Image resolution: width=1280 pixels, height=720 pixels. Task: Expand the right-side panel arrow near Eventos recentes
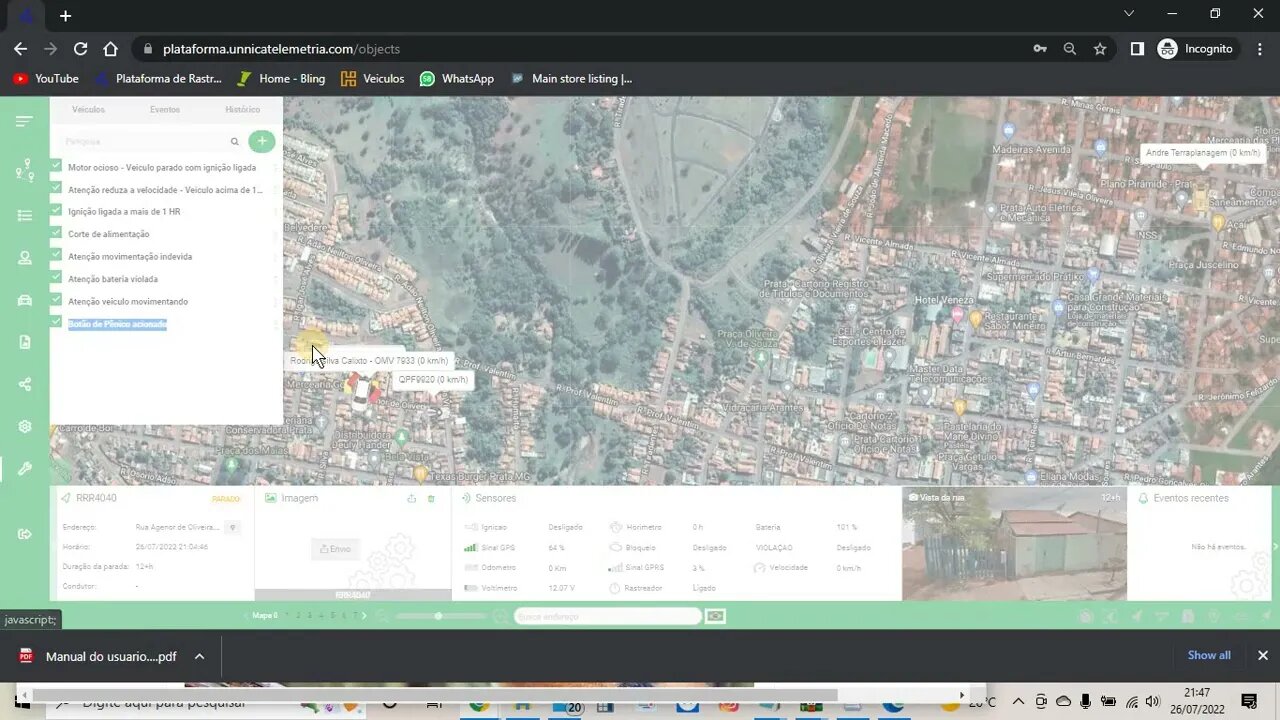[x=1274, y=546]
